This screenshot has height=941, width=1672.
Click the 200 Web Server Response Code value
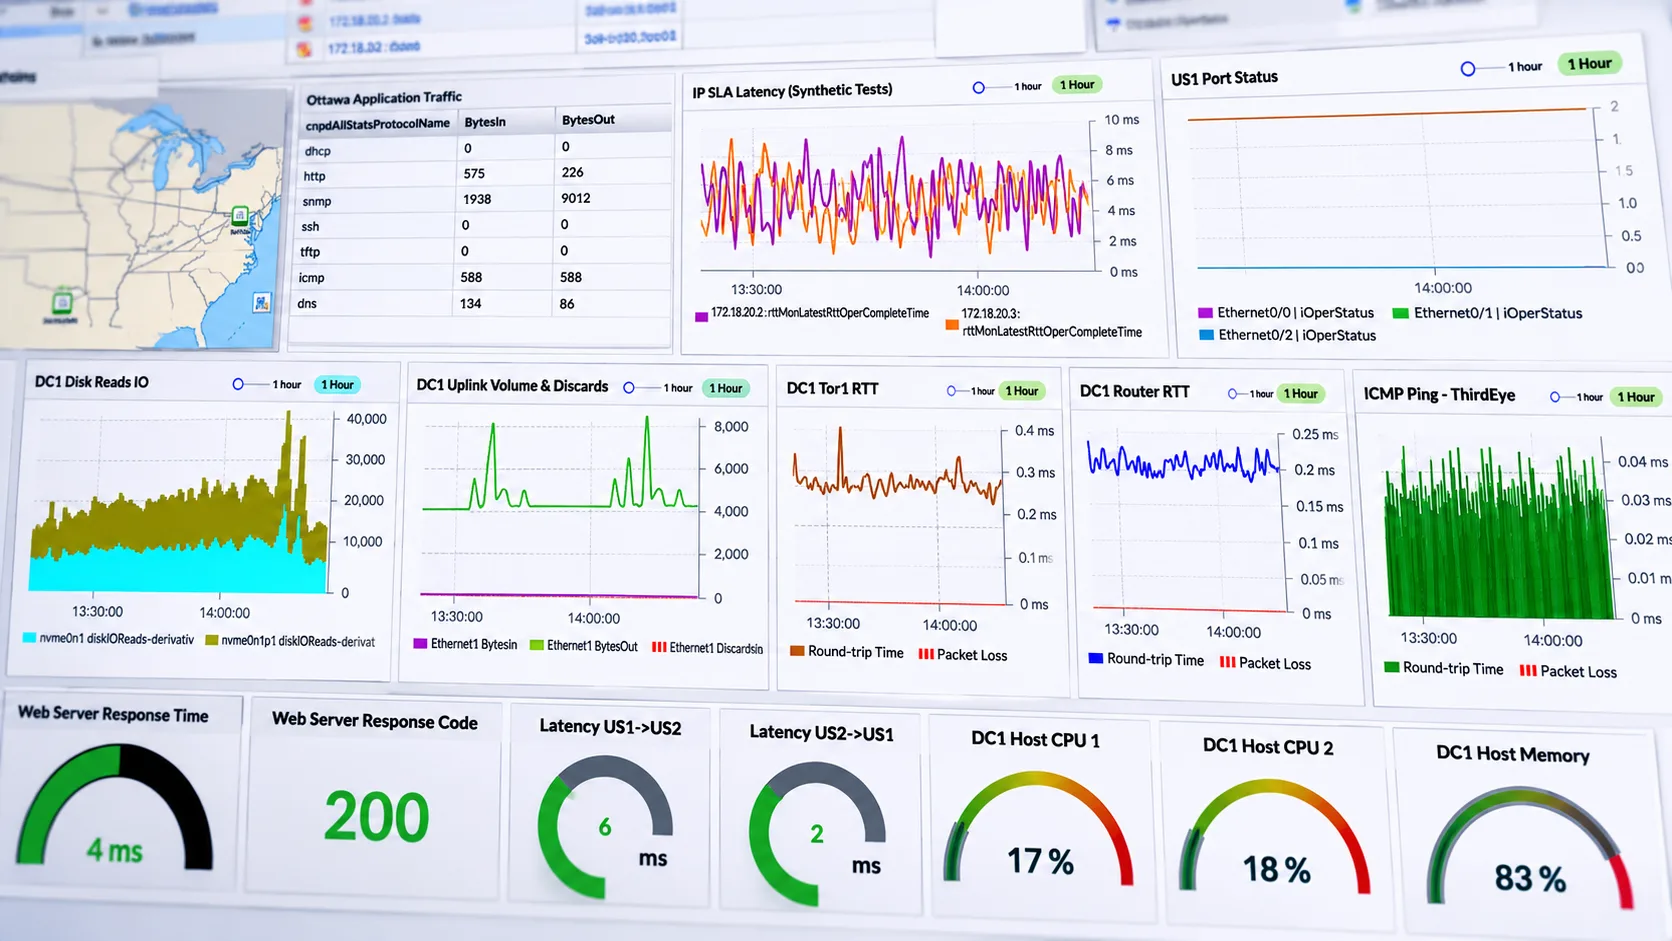(376, 817)
